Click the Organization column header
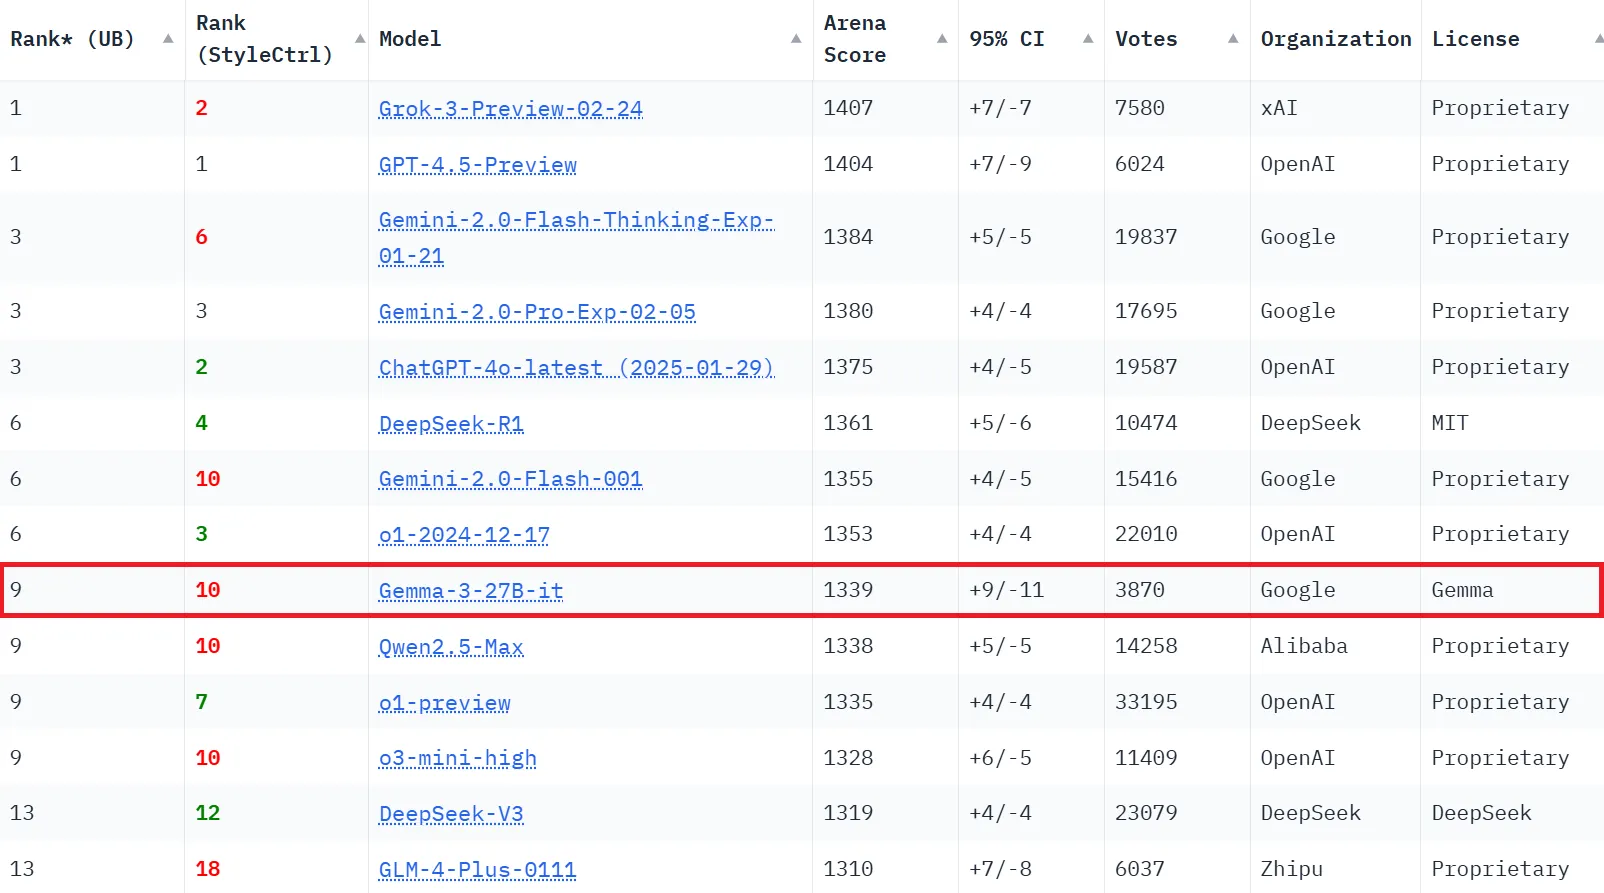 pyautogui.click(x=1336, y=39)
